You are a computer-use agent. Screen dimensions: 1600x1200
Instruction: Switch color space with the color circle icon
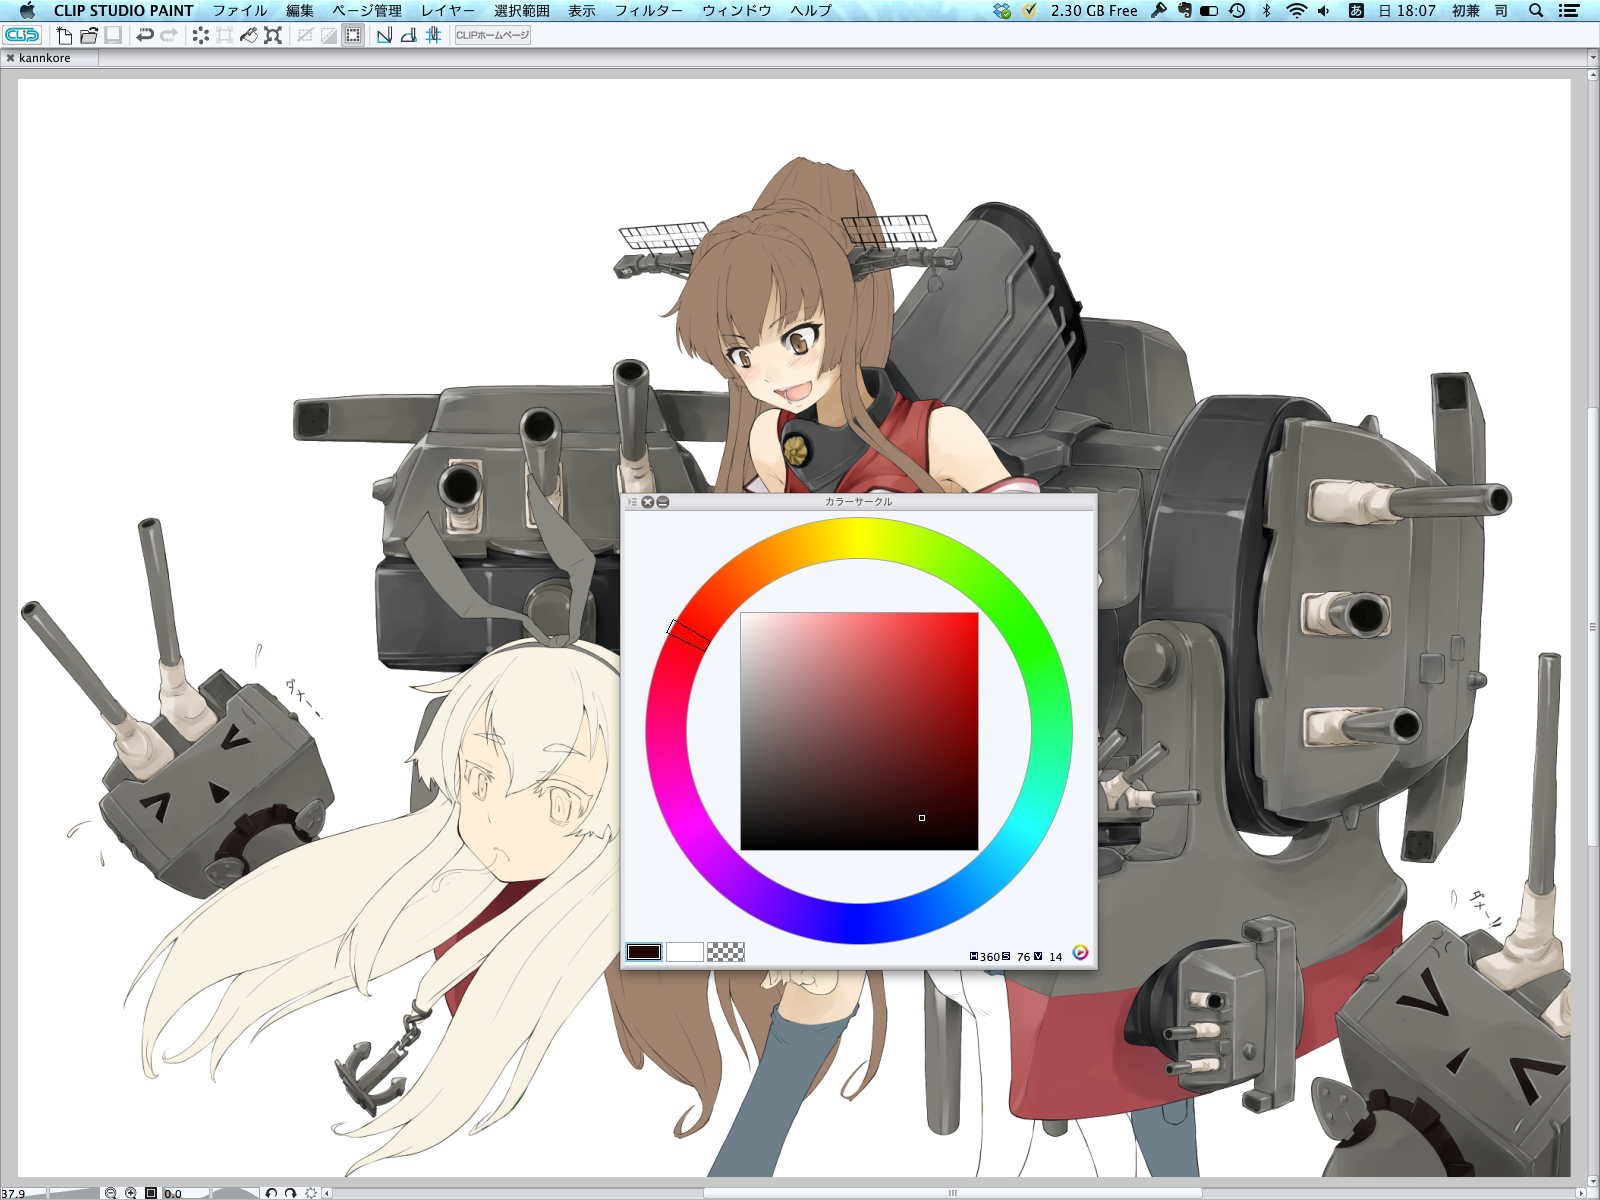[x=1080, y=952]
